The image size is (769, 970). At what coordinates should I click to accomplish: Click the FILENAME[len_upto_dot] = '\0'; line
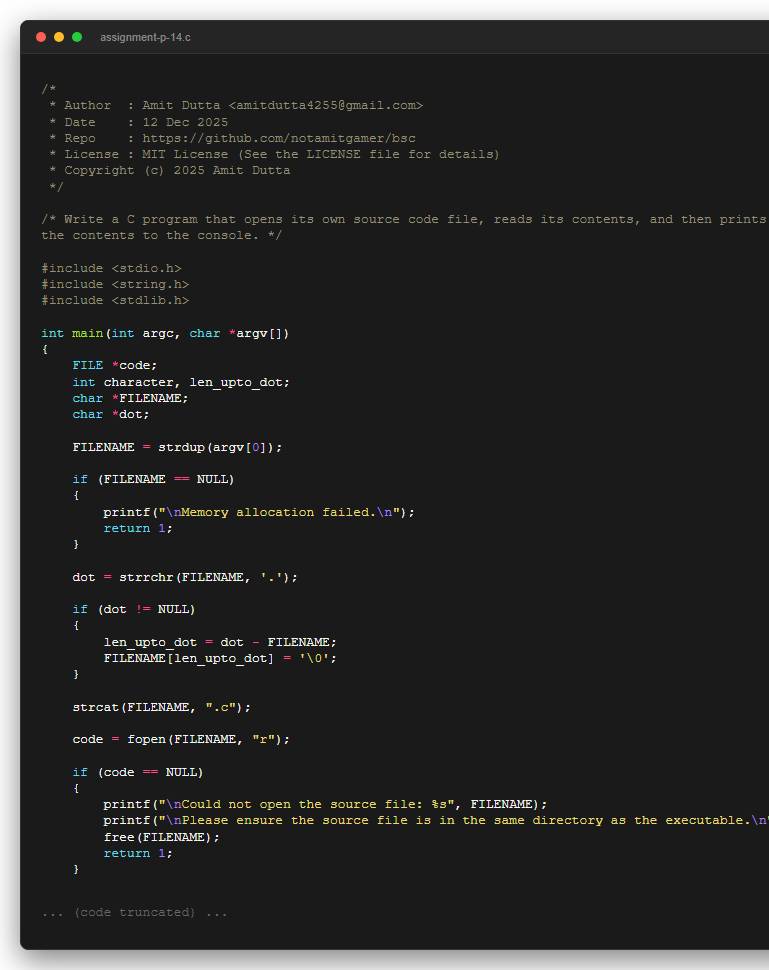[220, 659]
